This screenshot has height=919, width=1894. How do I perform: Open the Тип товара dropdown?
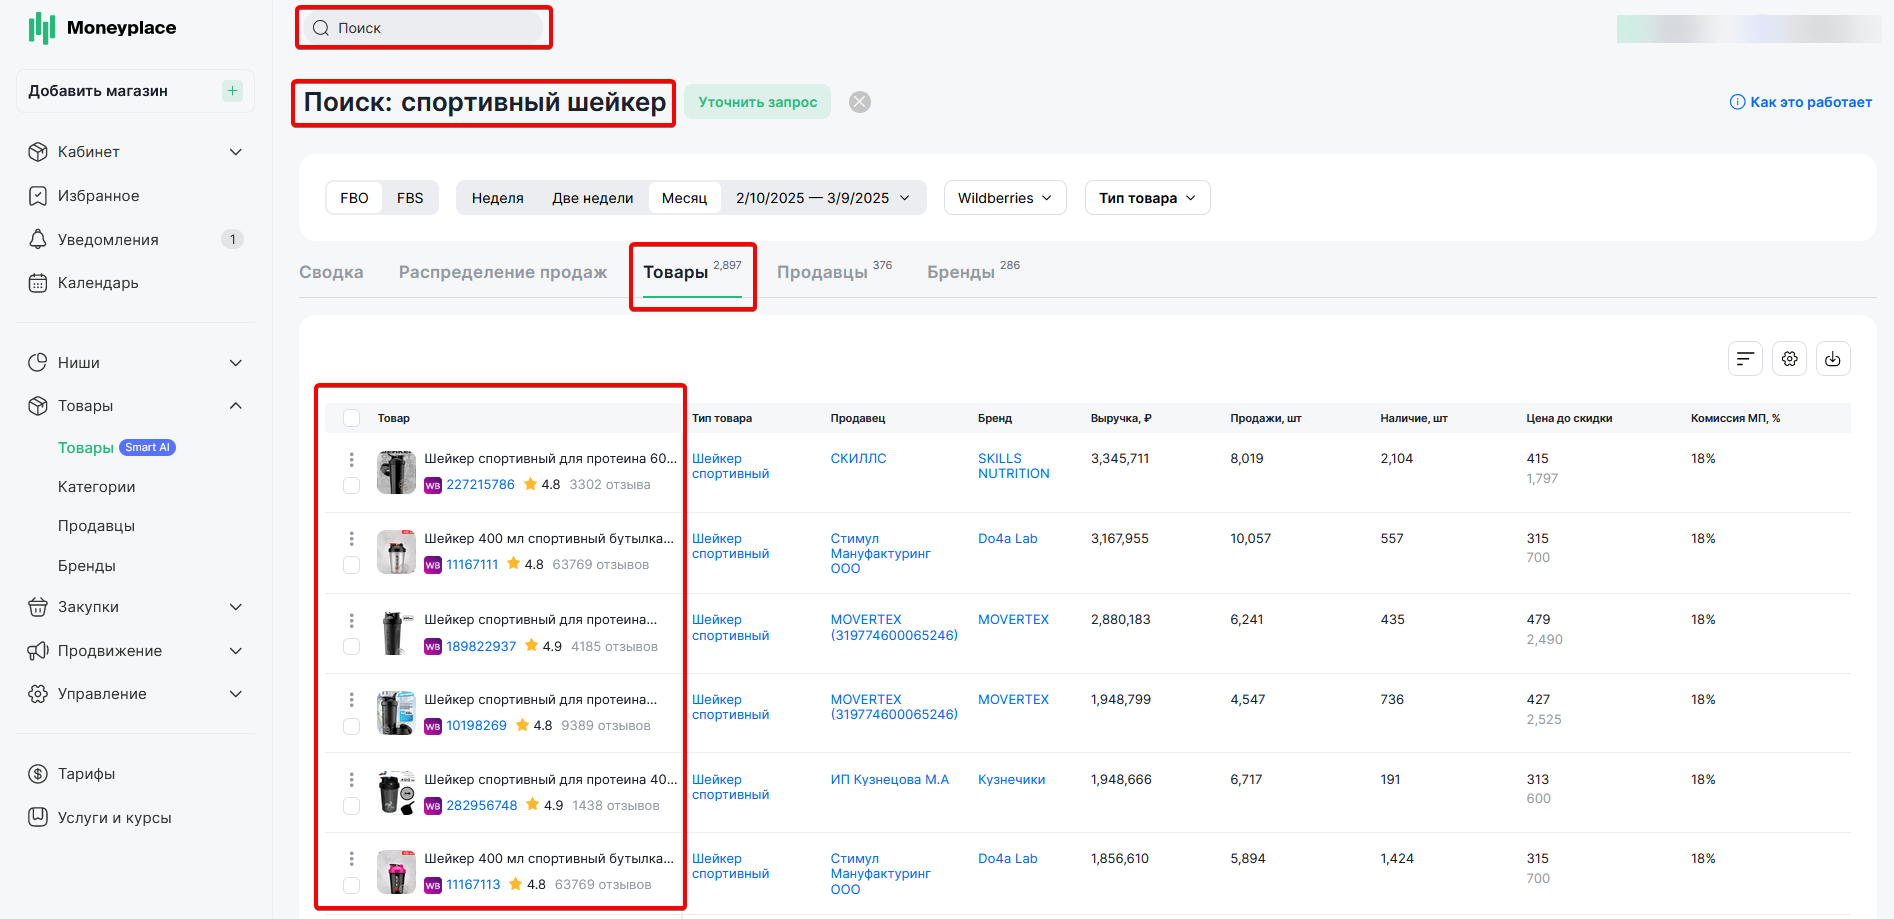(x=1147, y=198)
